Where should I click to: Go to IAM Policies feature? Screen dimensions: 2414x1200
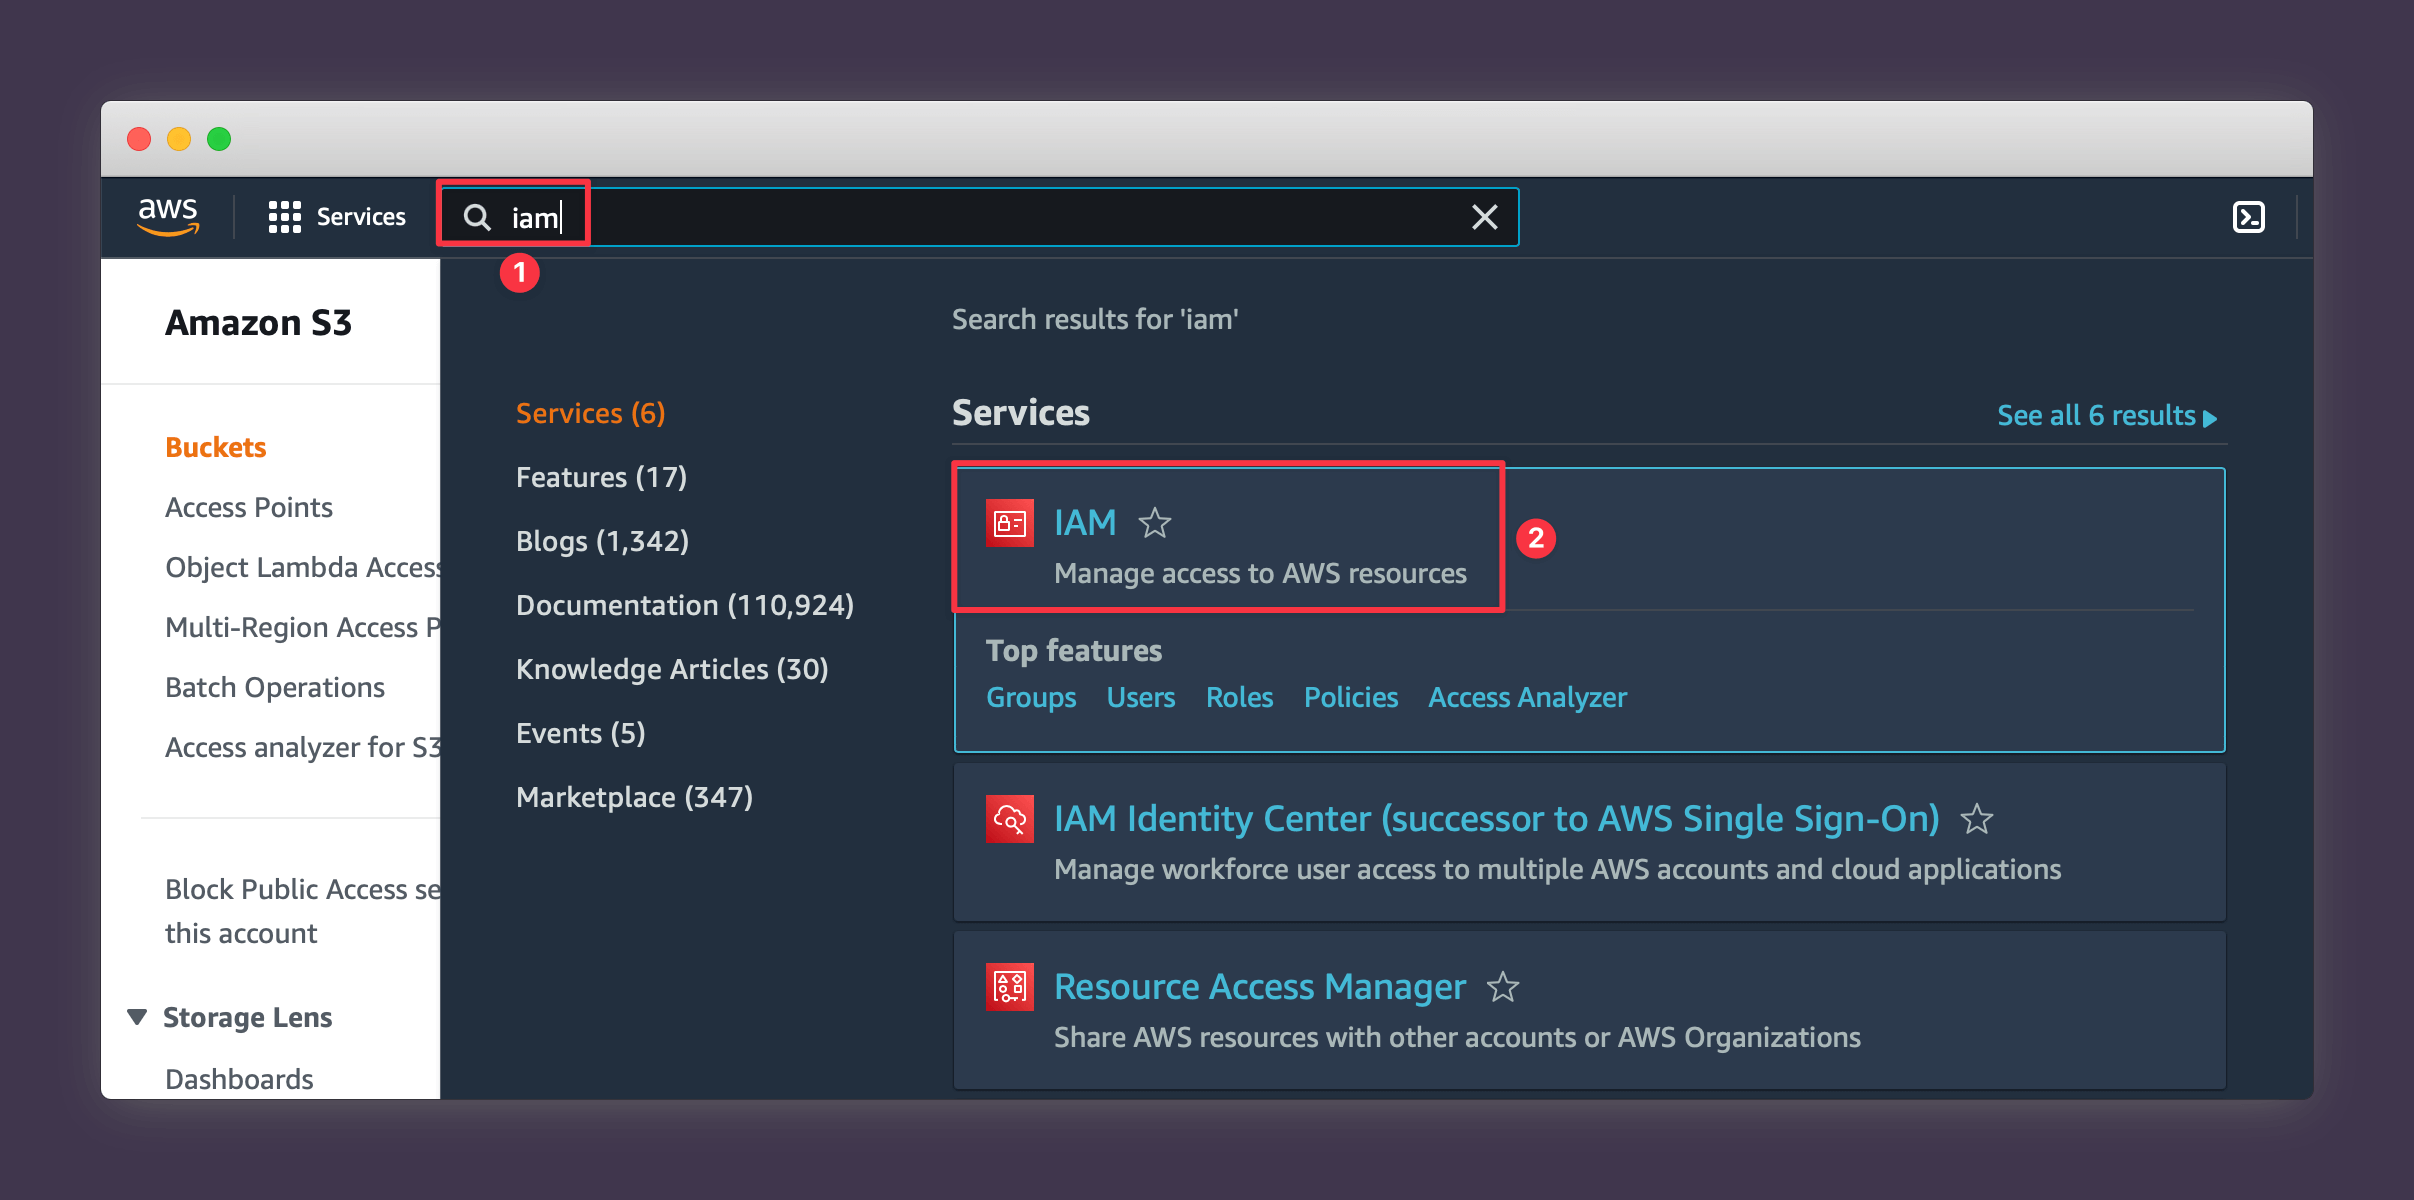click(1350, 697)
